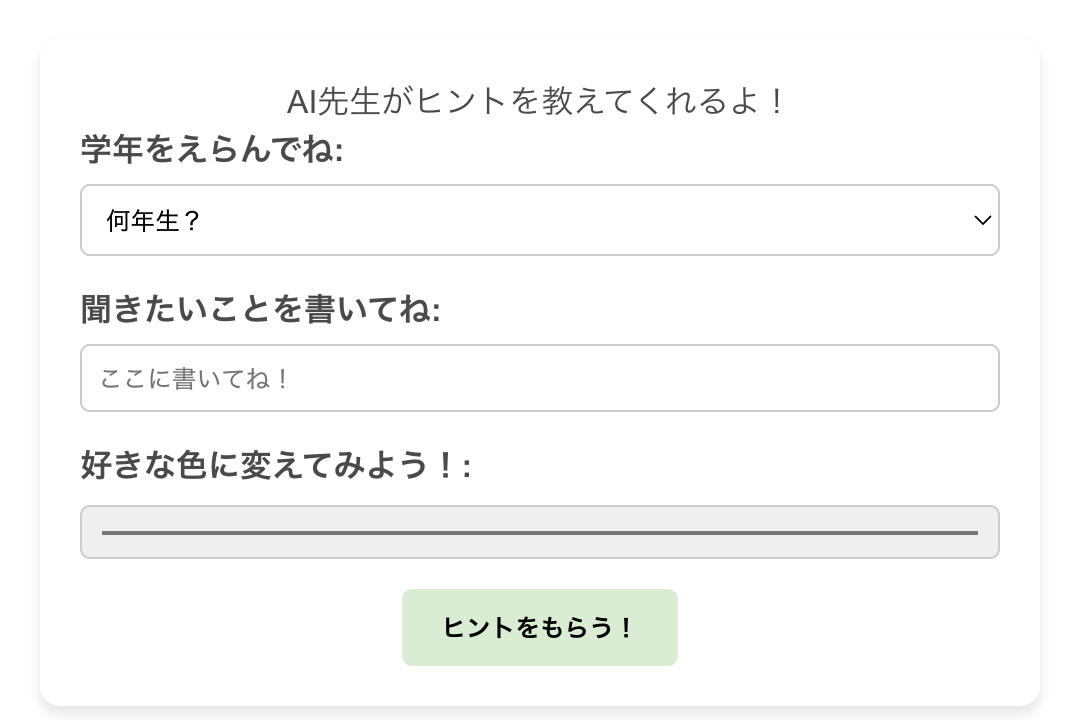Screen dimensions: 1086x720
Task: Click the 好きな色に変えてみよう label
Action: (276, 466)
